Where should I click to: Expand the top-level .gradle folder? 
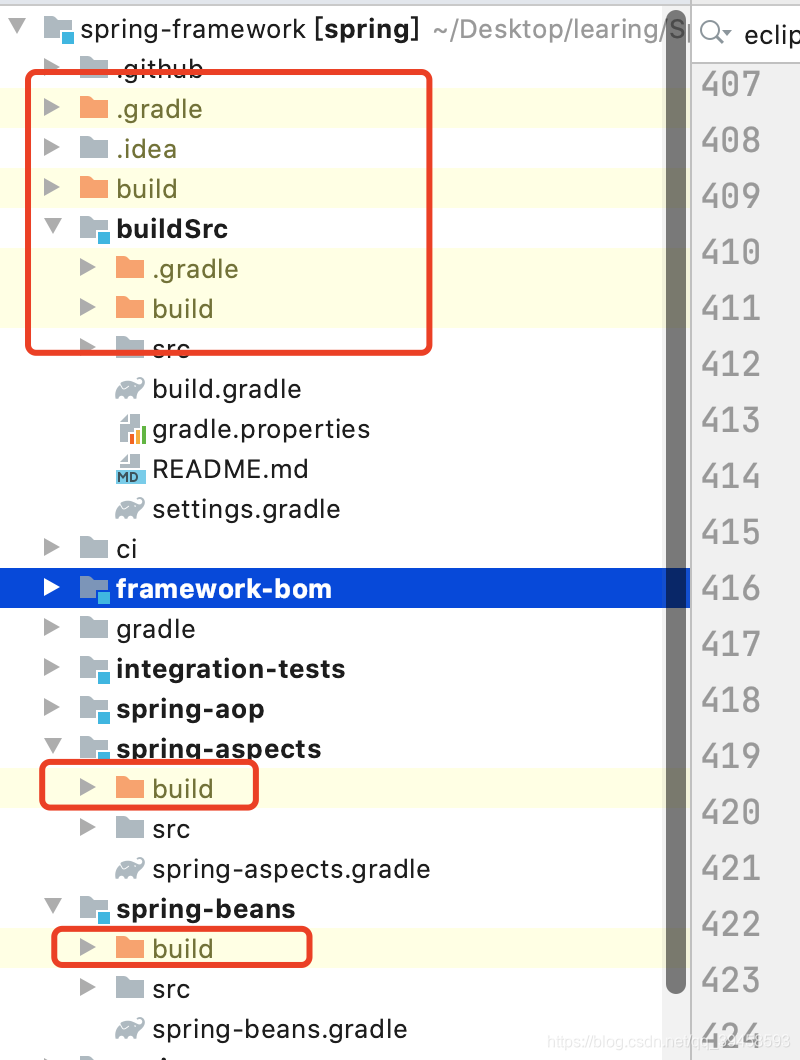(x=51, y=107)
